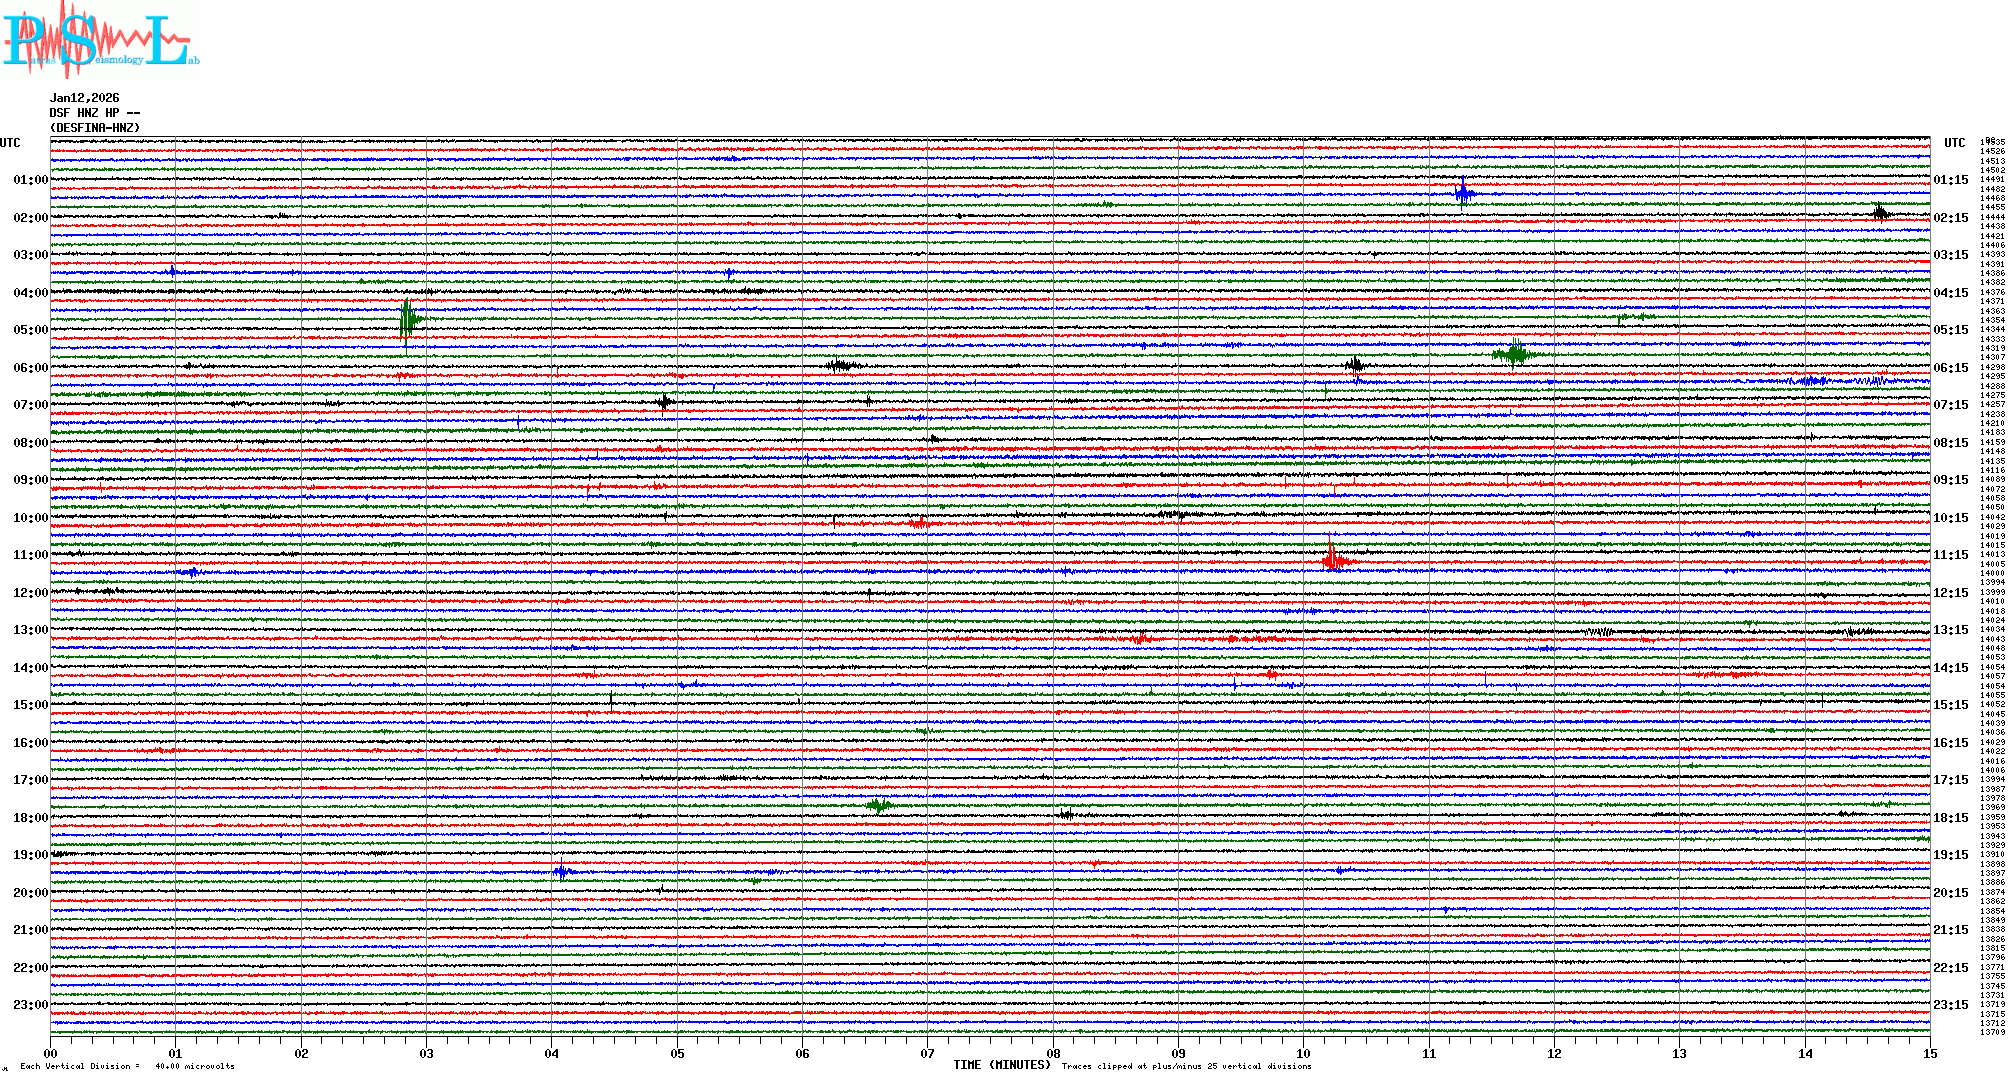The width and height of the screenshot is (2010, 1080).
Task: Click the black event near 02:15 end
Action: click(1880, 212)
